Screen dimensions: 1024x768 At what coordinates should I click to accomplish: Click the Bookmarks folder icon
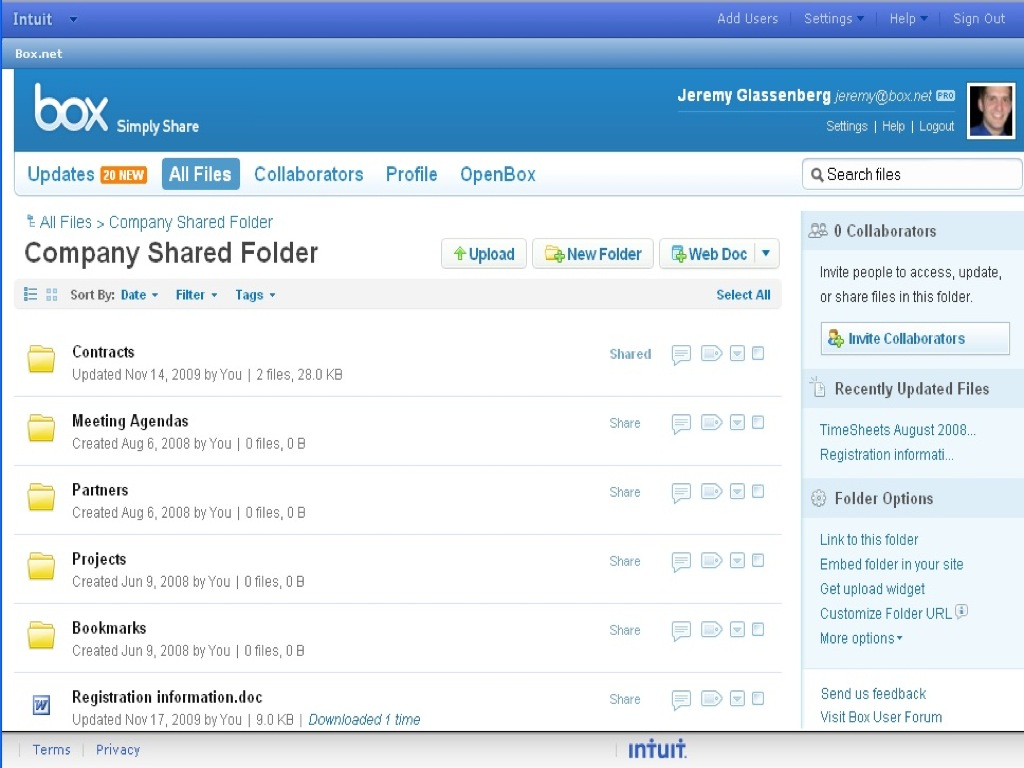(41, 635)
